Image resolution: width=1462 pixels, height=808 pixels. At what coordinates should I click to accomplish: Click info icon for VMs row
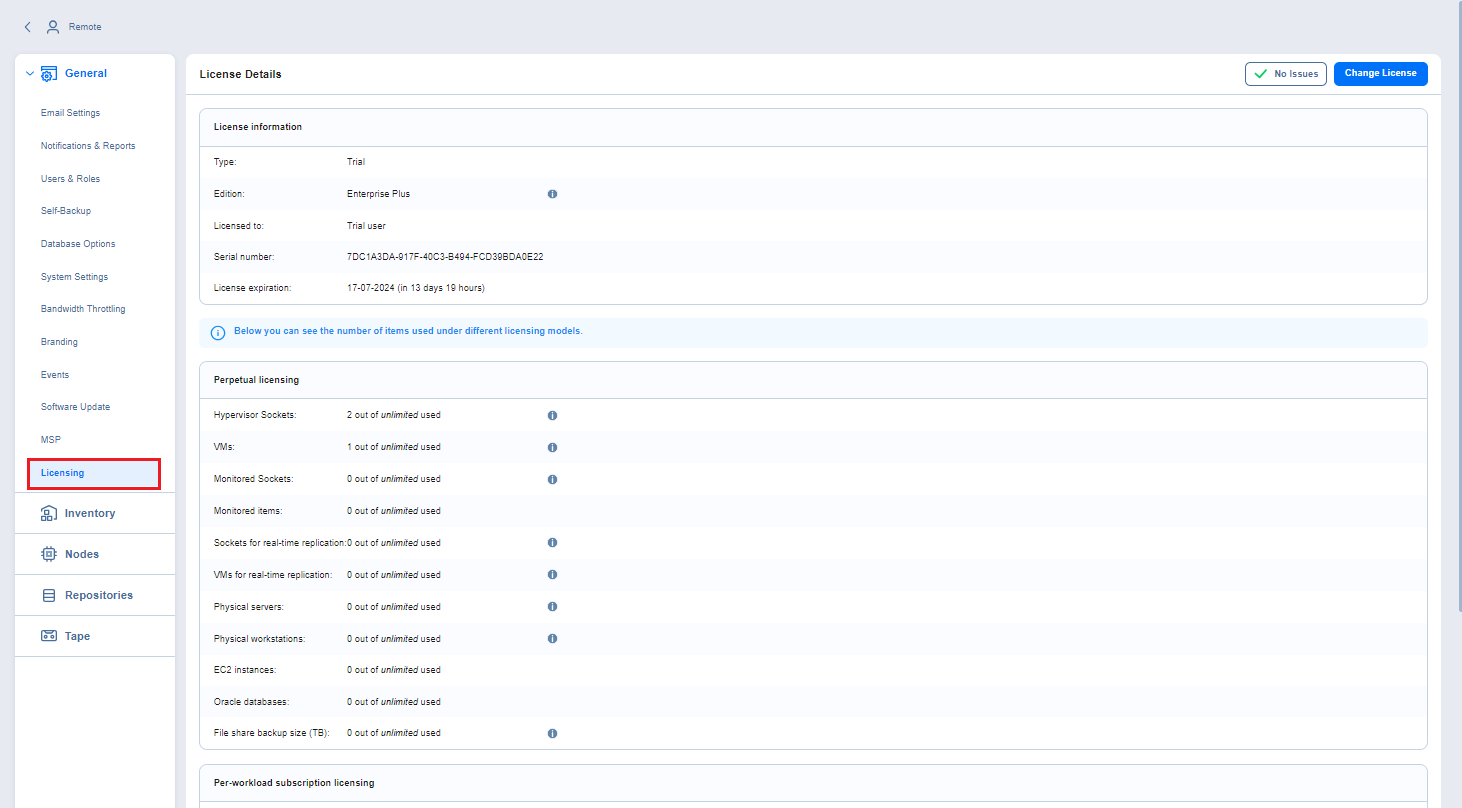pyautogui.click(x=552, y=447)
